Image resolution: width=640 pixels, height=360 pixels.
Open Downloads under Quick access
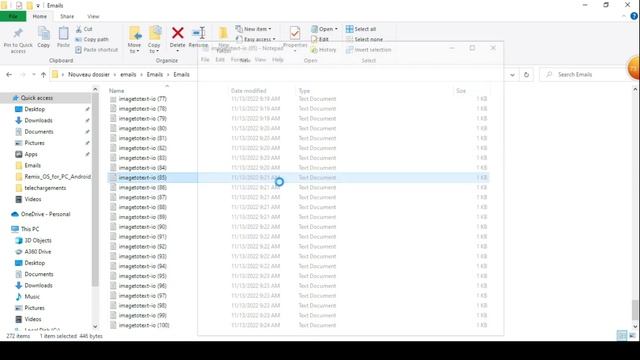[x=38, y=120]
